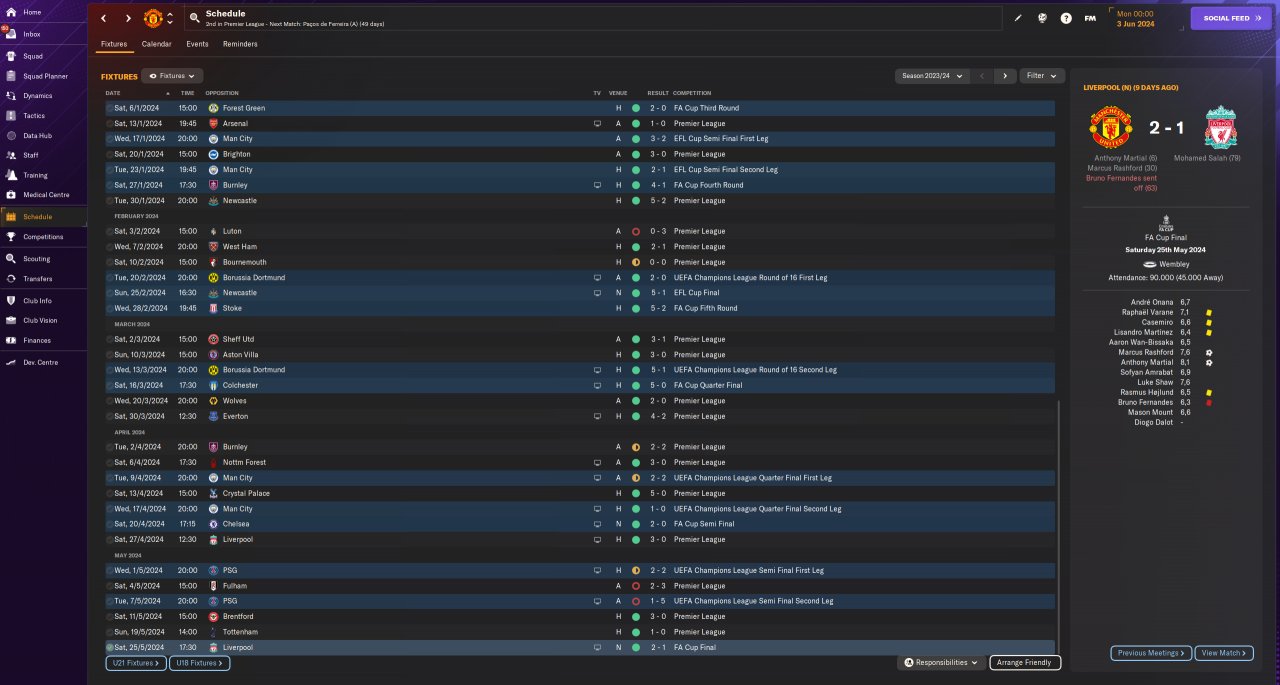The image size is (1280, 685).
Task: Select Schedule in the sidebar menu
Action: (x=43, y=217)
